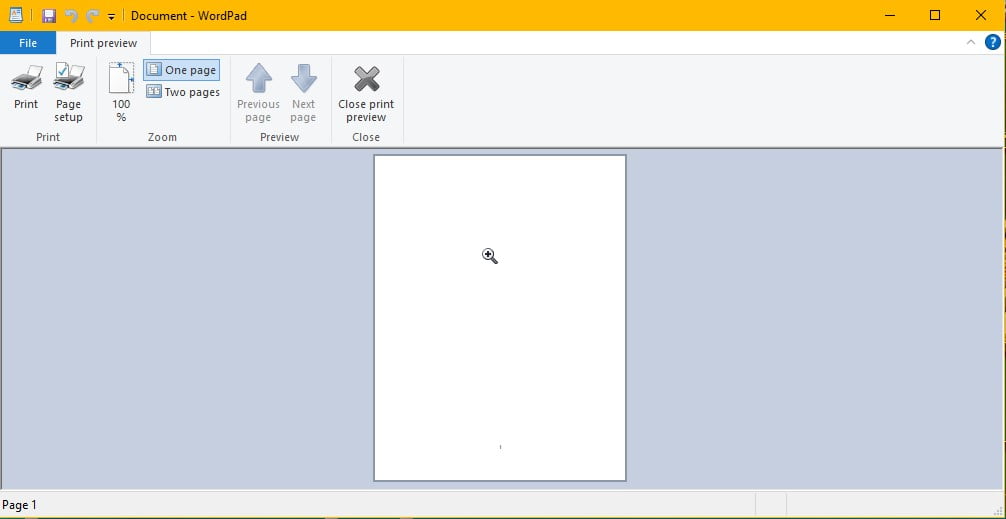
Task: Close the WordPad window
Action: pyautogui.click(x=981, y=15)
